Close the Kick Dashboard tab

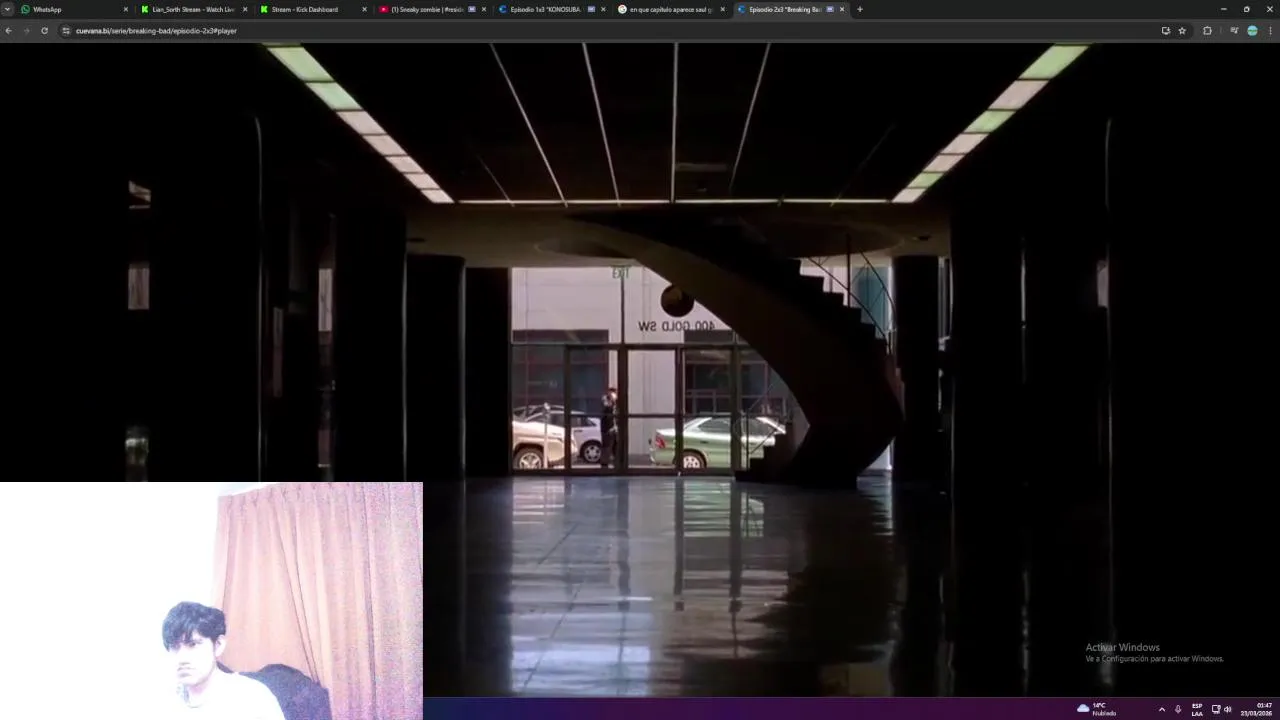(x=364, y=9)
